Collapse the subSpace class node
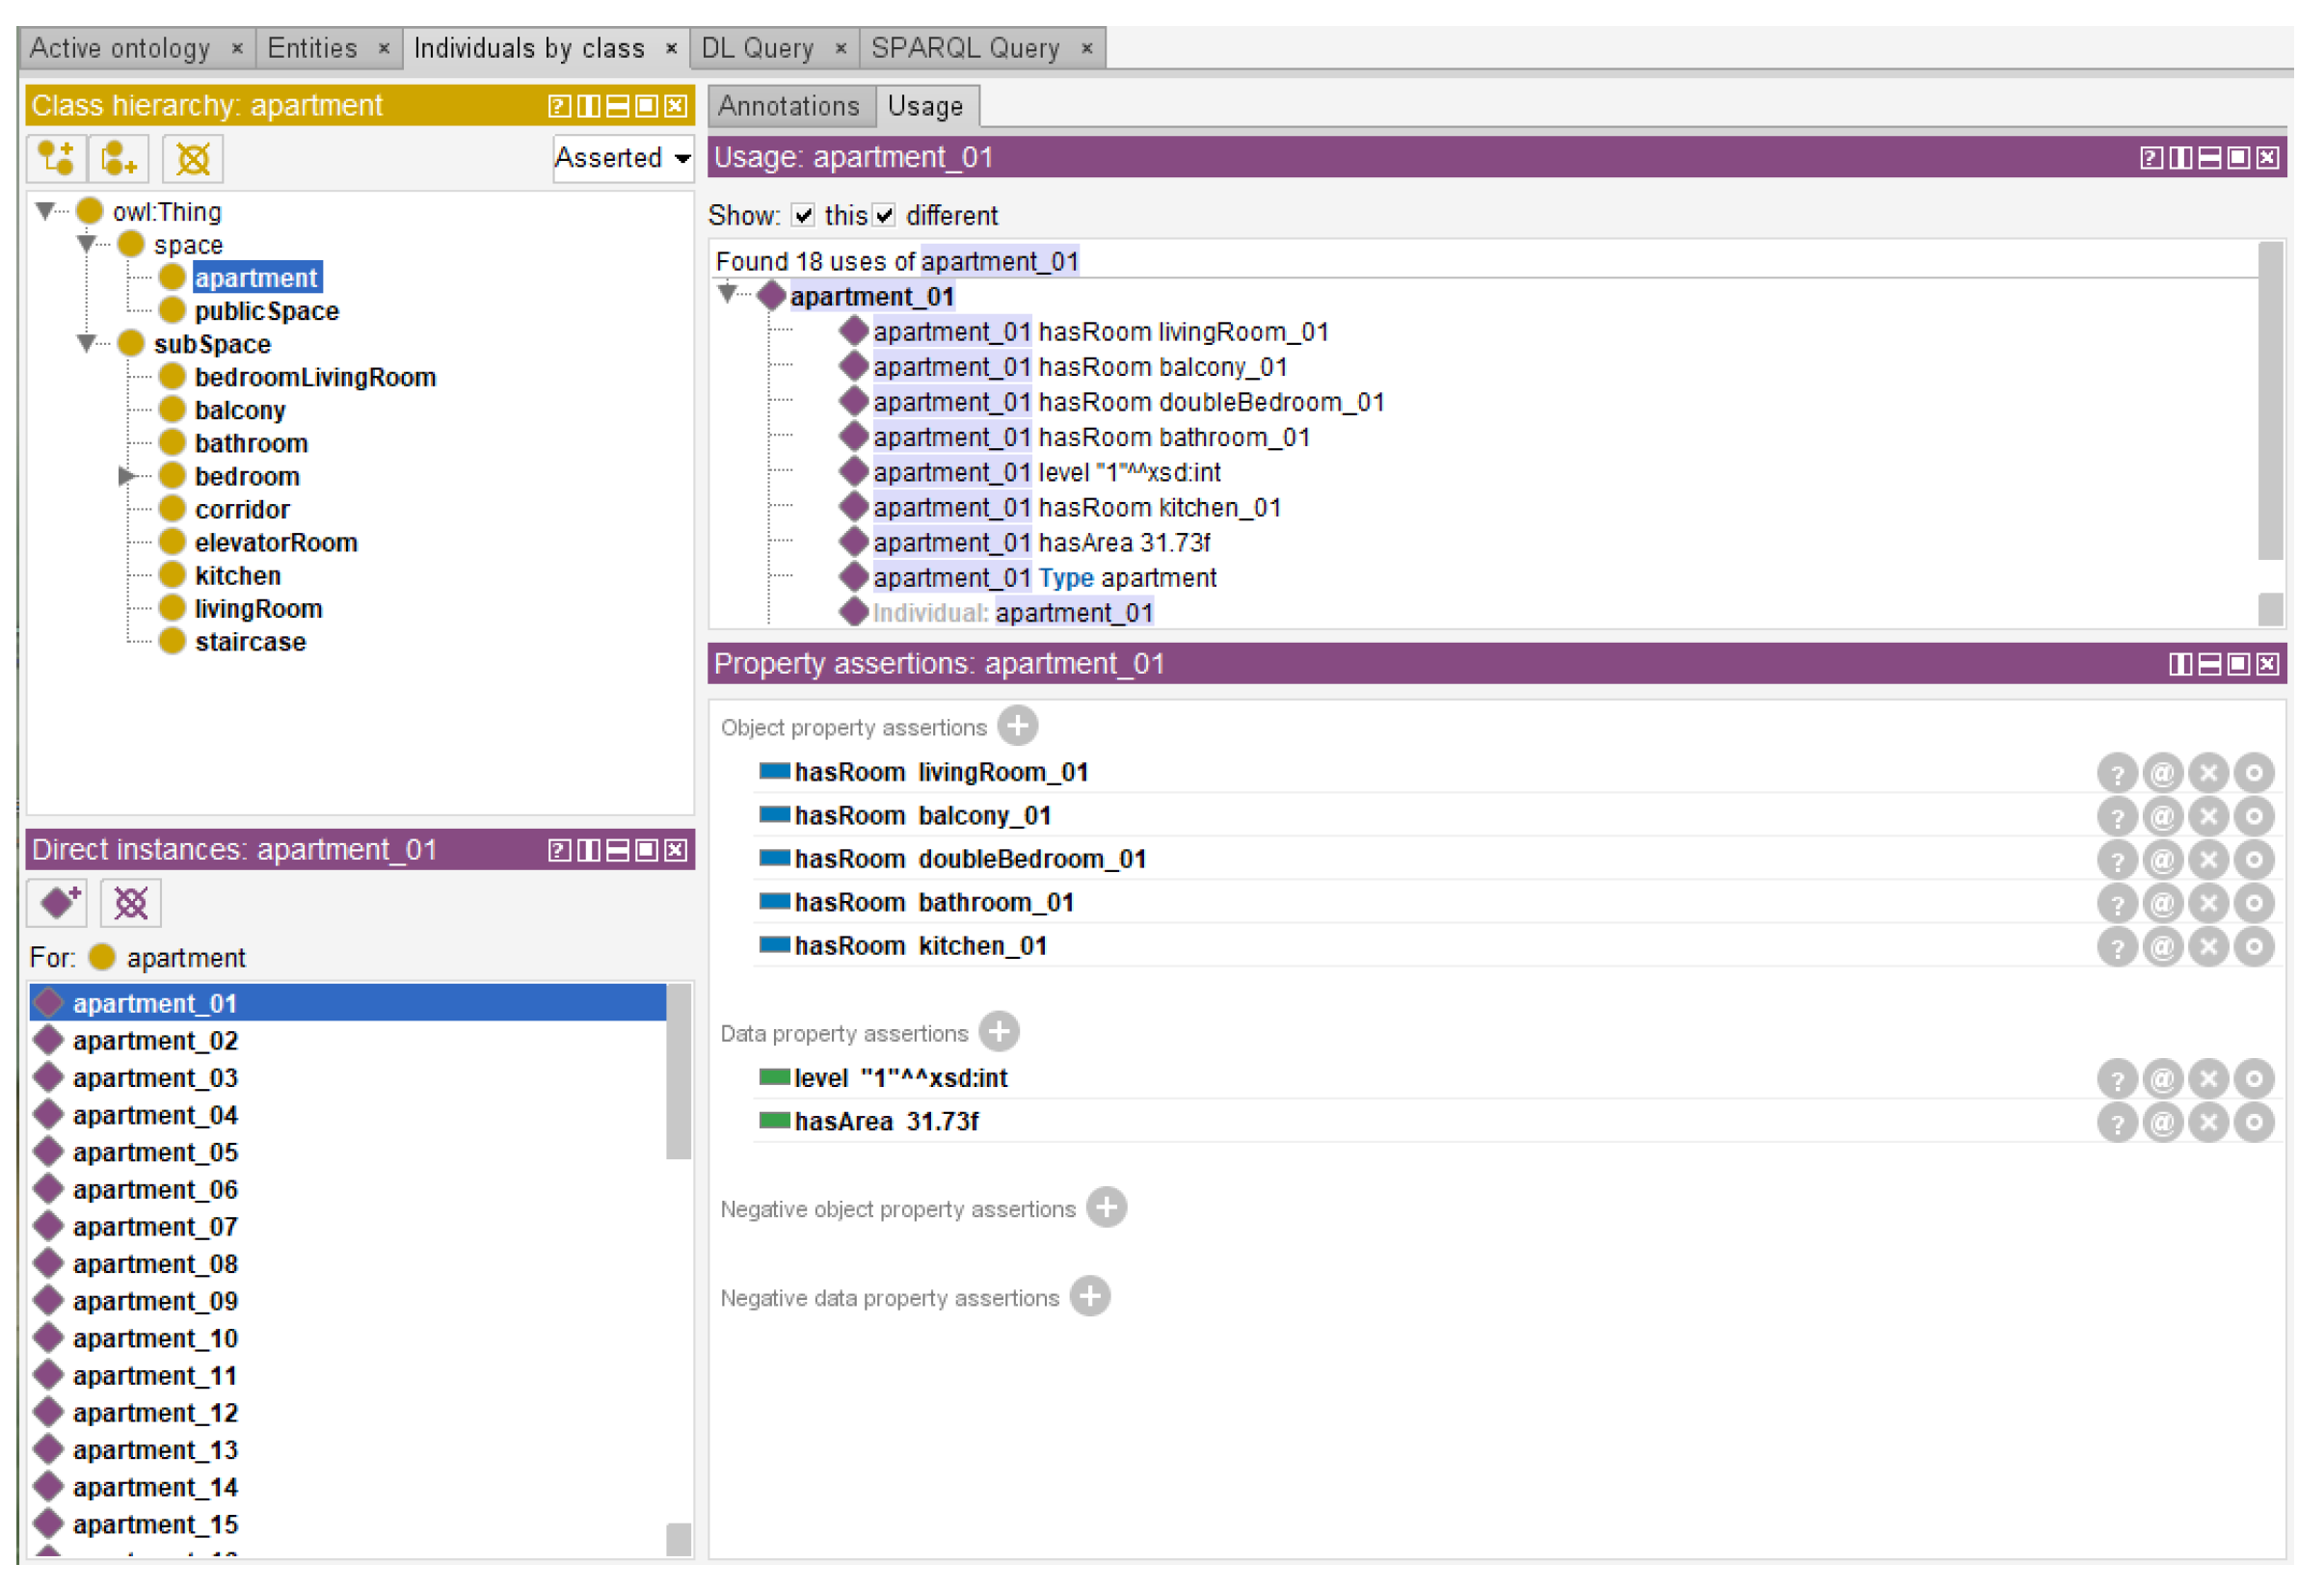 tap(87, 344)
